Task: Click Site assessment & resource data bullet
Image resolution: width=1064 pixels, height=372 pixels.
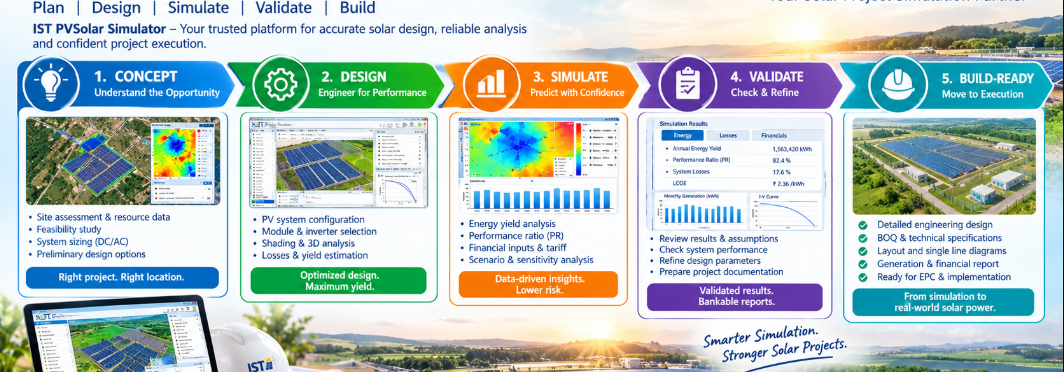Action: coord(102,217)
